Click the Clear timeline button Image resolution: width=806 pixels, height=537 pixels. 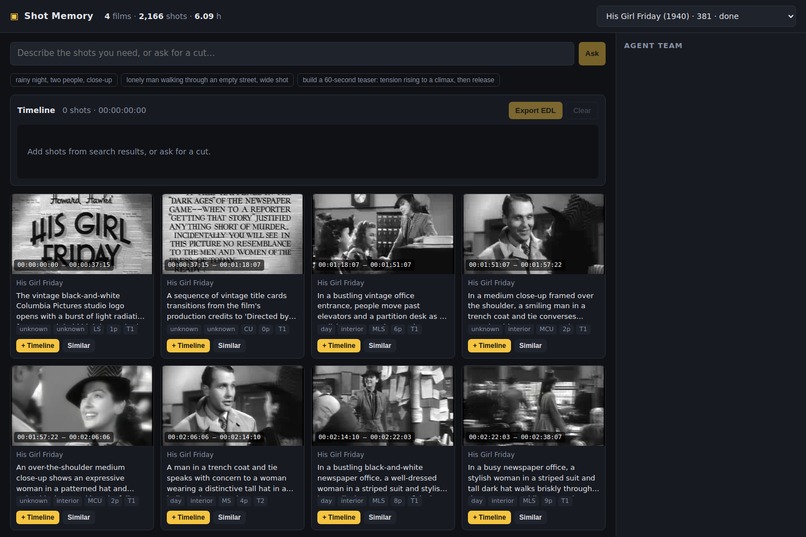click(582, 110)
